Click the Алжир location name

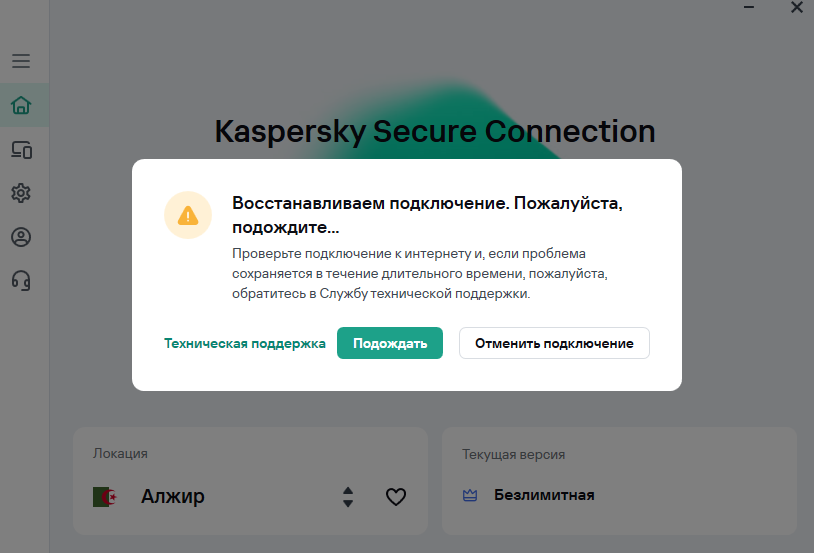point(173,497)
